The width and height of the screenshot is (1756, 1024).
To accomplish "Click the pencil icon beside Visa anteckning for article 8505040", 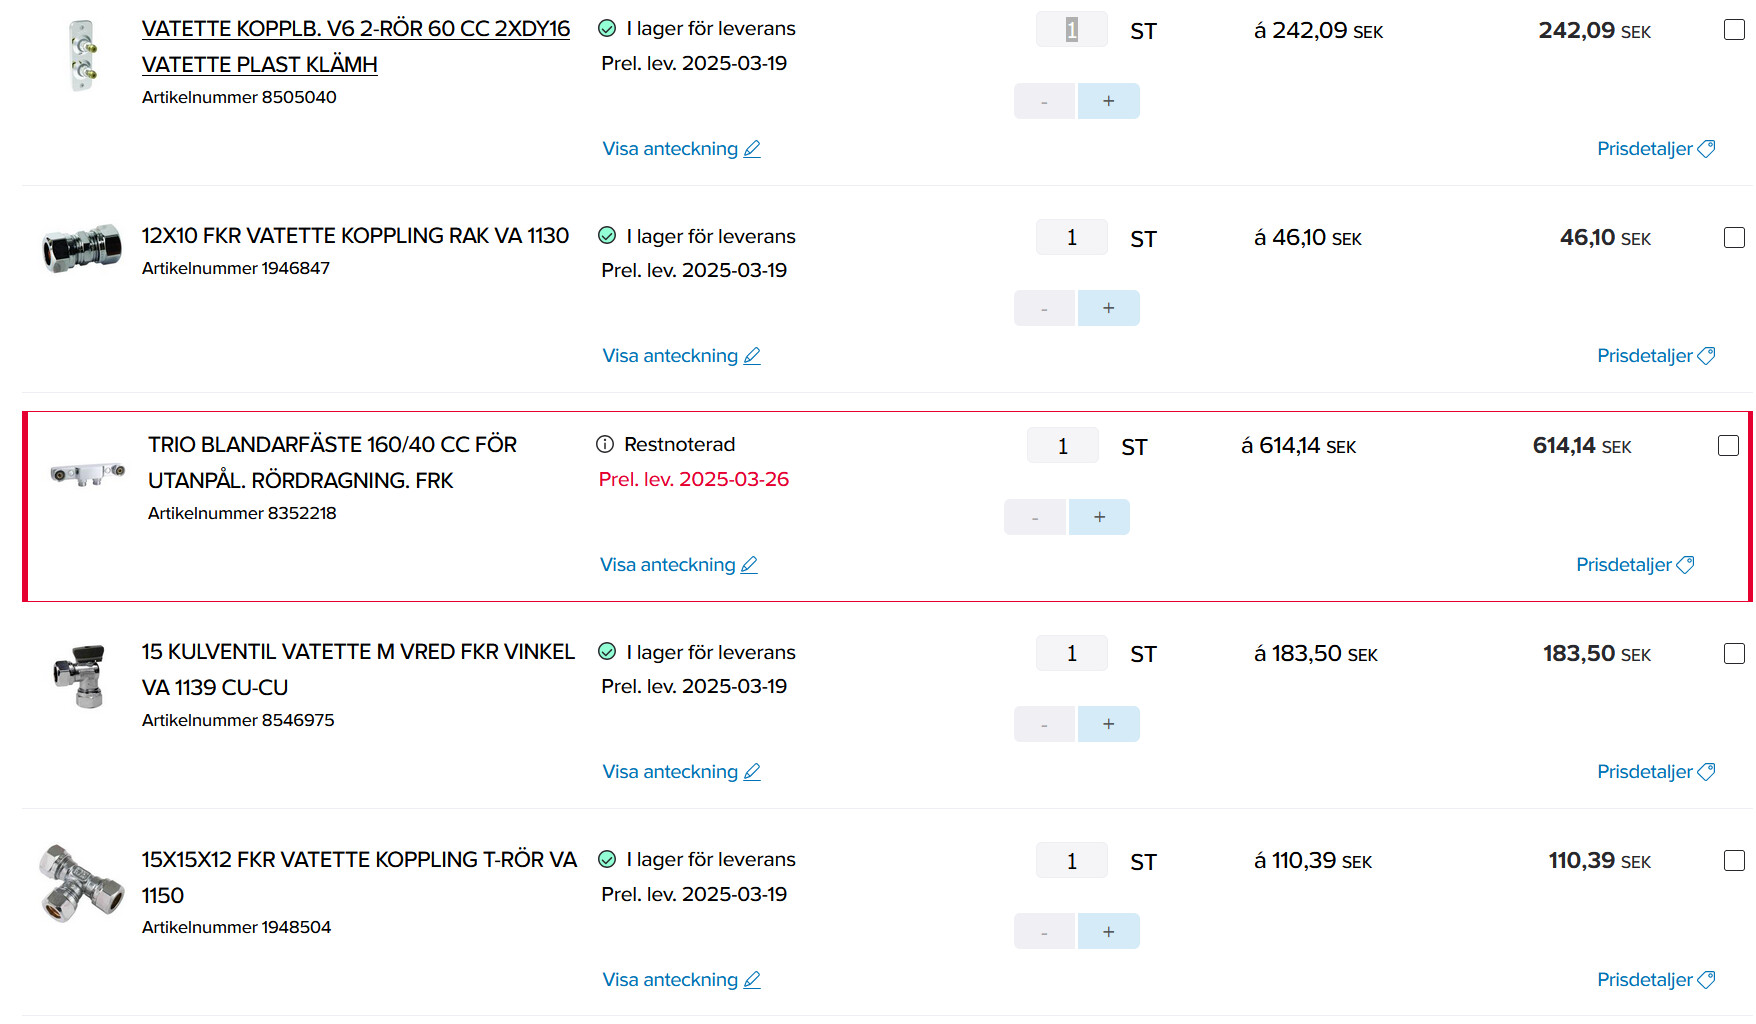I will coord(752,149).
